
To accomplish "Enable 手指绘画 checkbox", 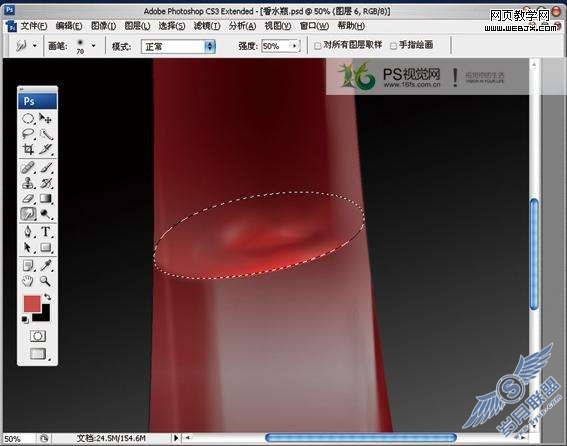I will pyautogui.click(x=393, y=46).
